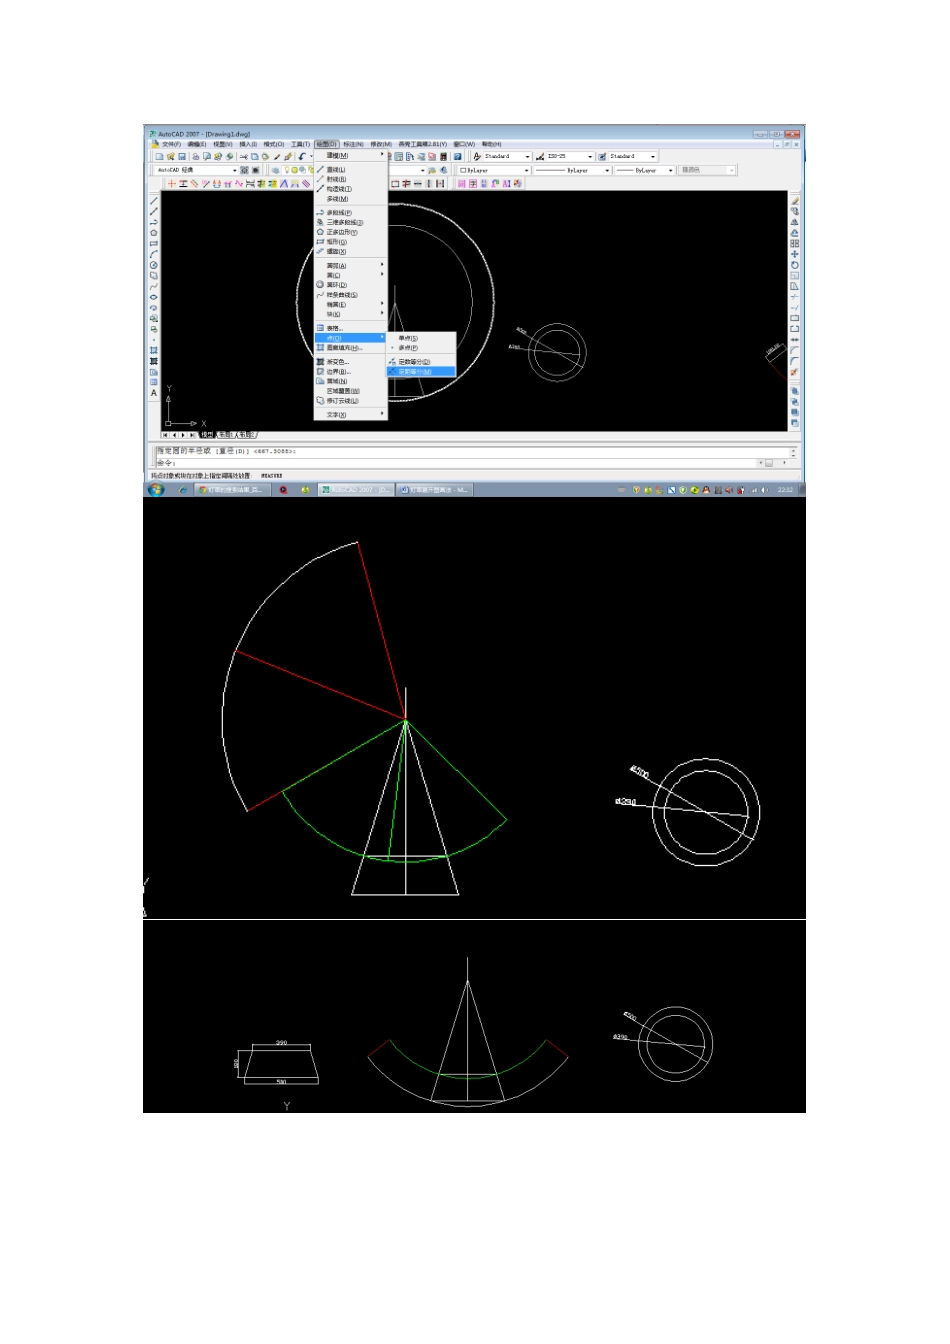Open the 格式(O) menu
Screen dimensions: 950x1344
click(x=273, y=144)
